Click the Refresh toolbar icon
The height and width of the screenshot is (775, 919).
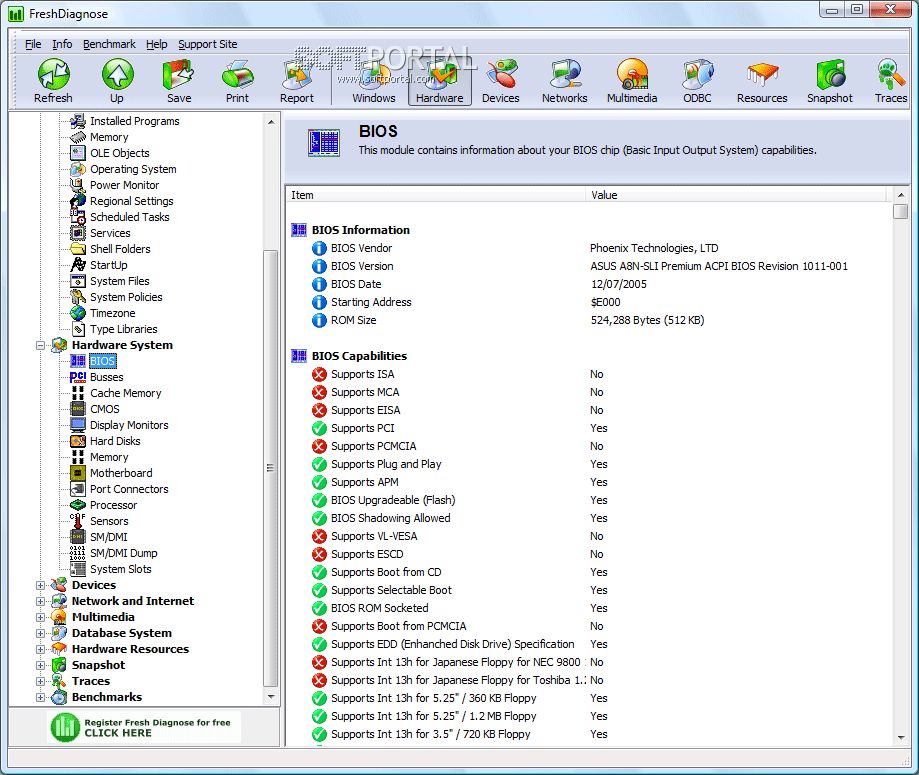[53, 81]
